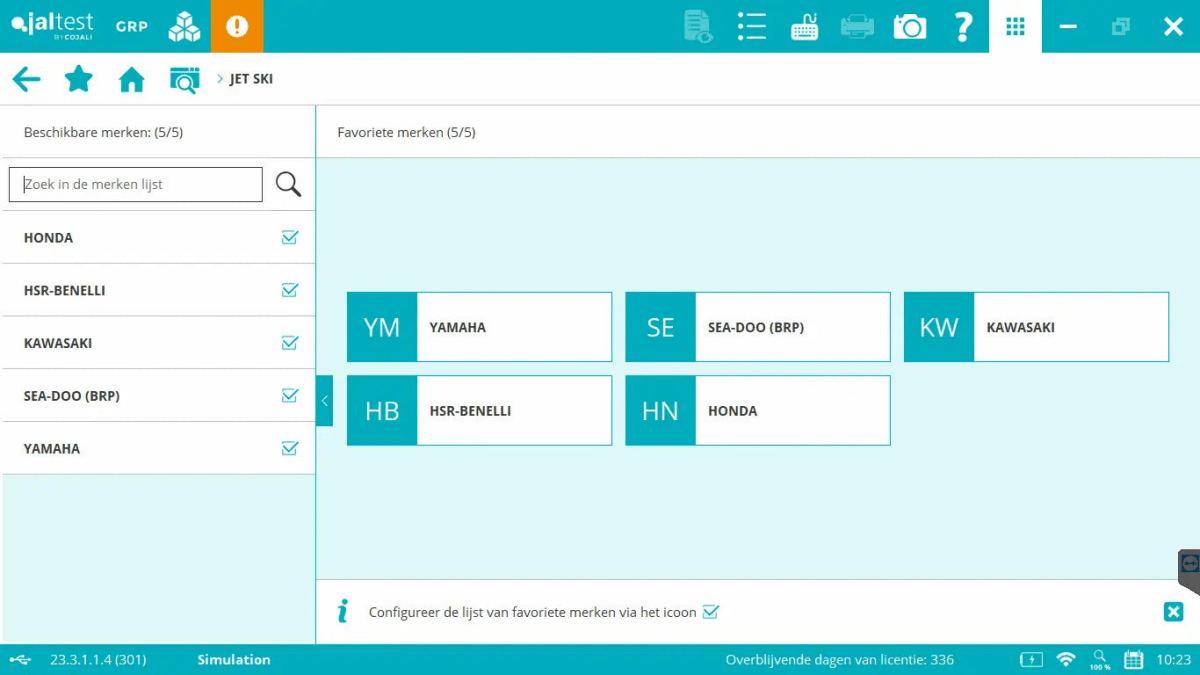1200x675 pixels.
Task: Click the Simulation status label
Action: [x=234, y=660]
